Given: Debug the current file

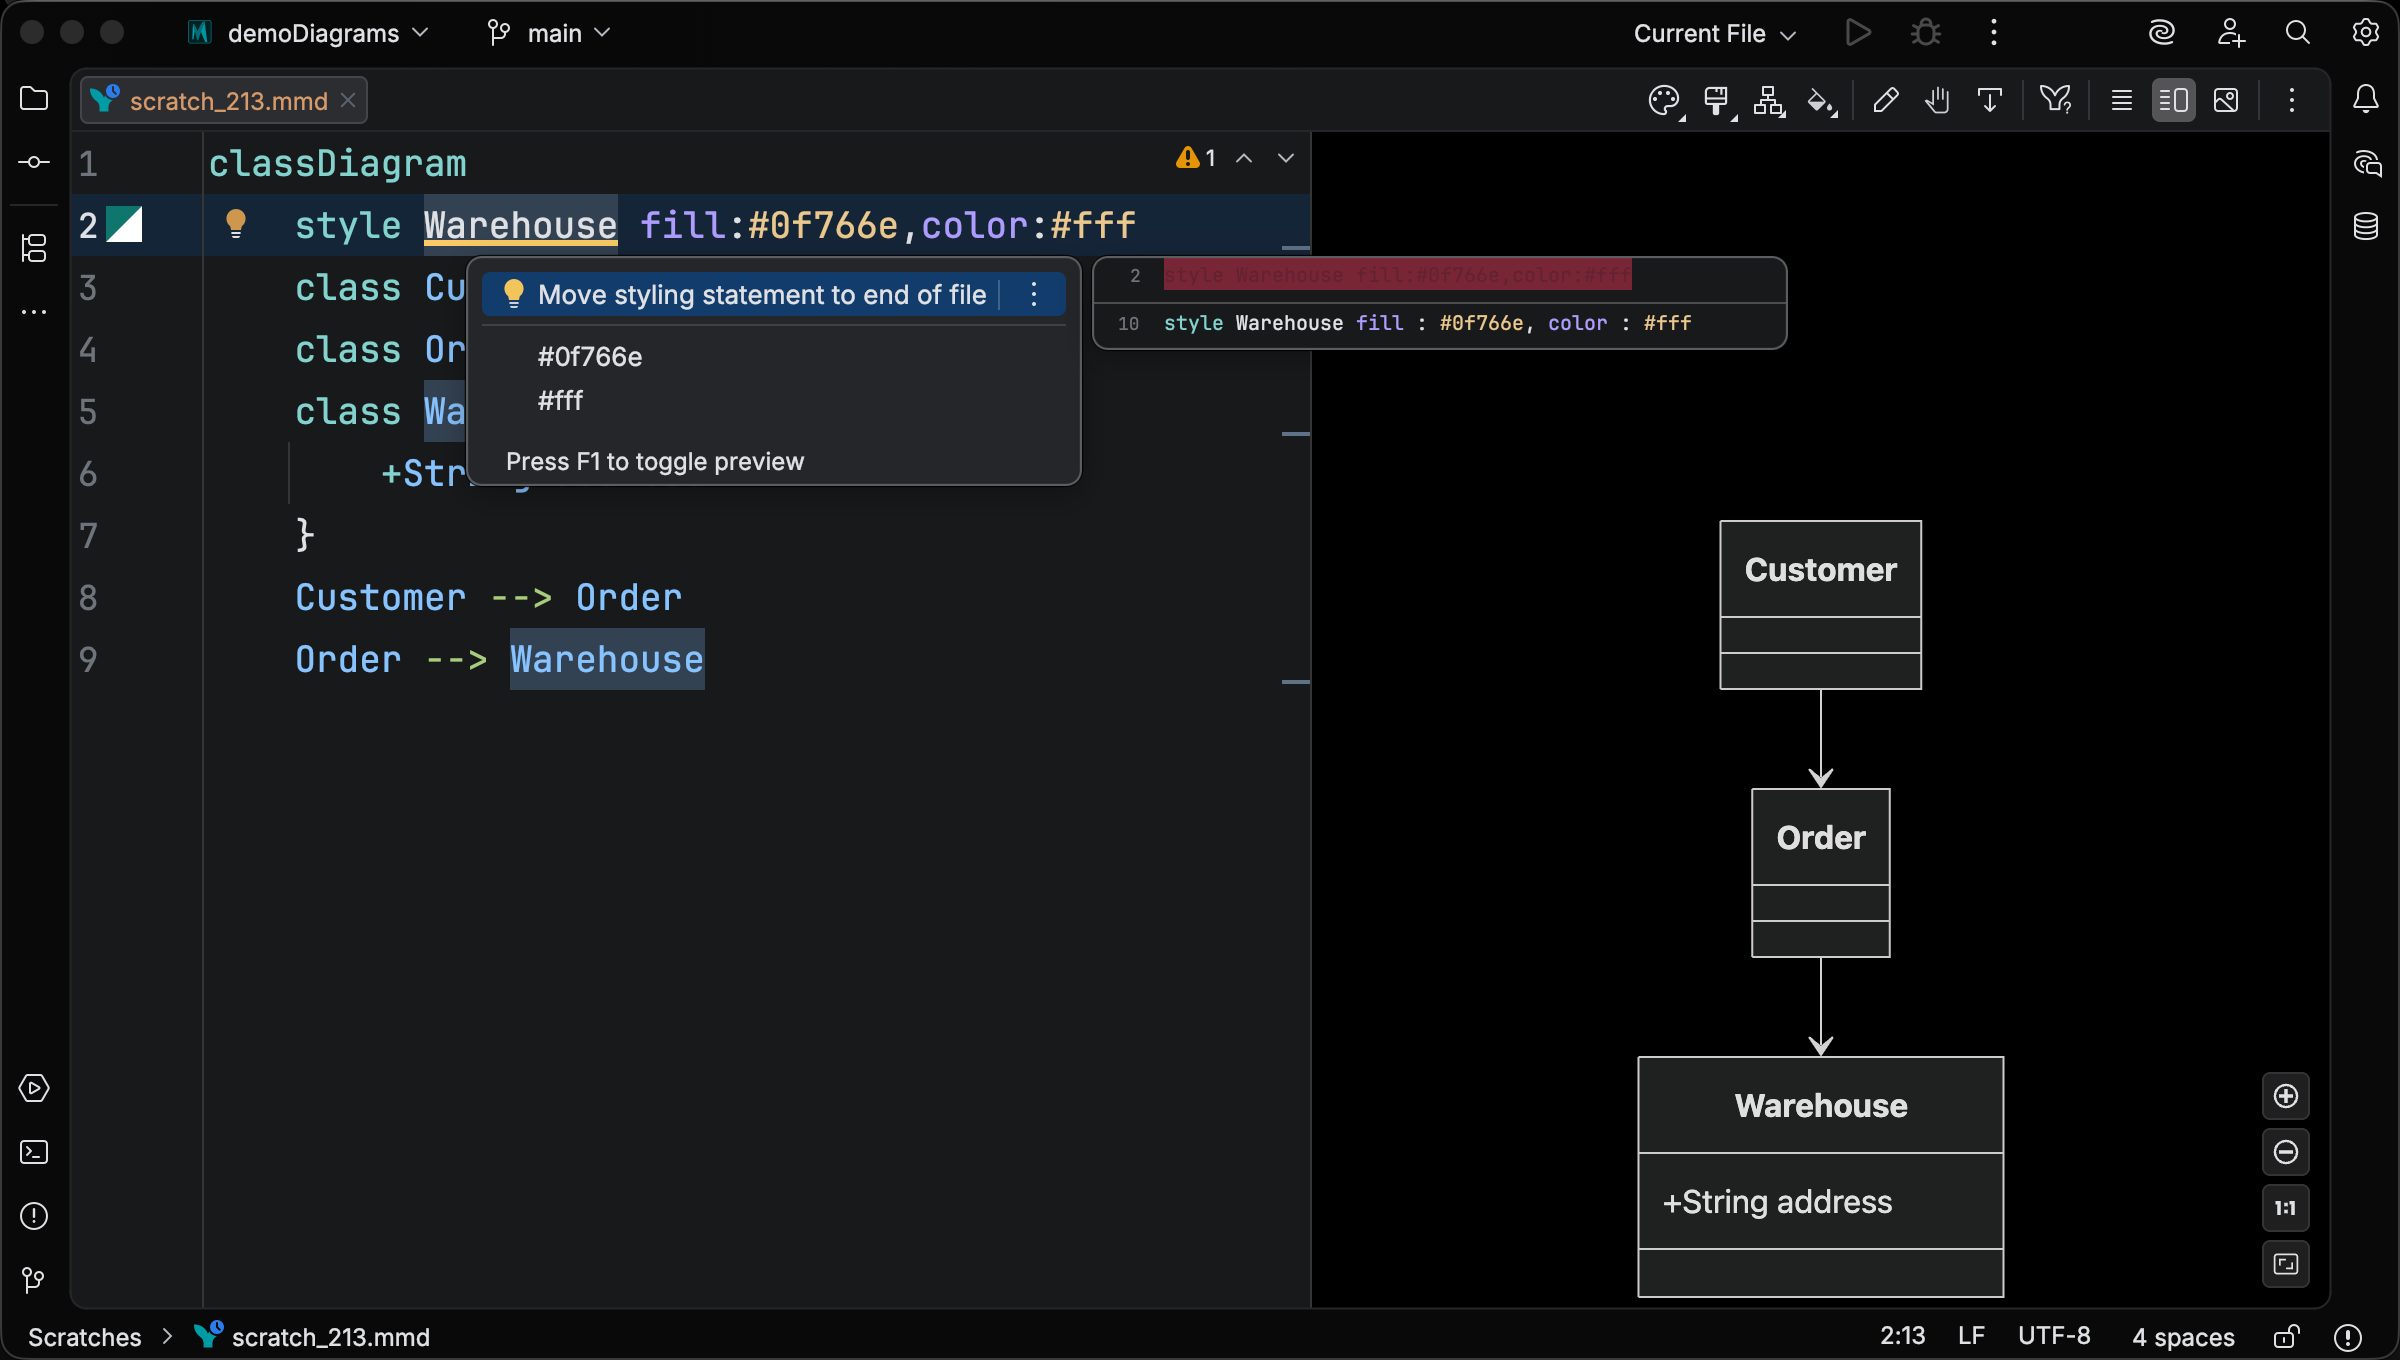Looking at the screenshot, I should coord(1926,33).
